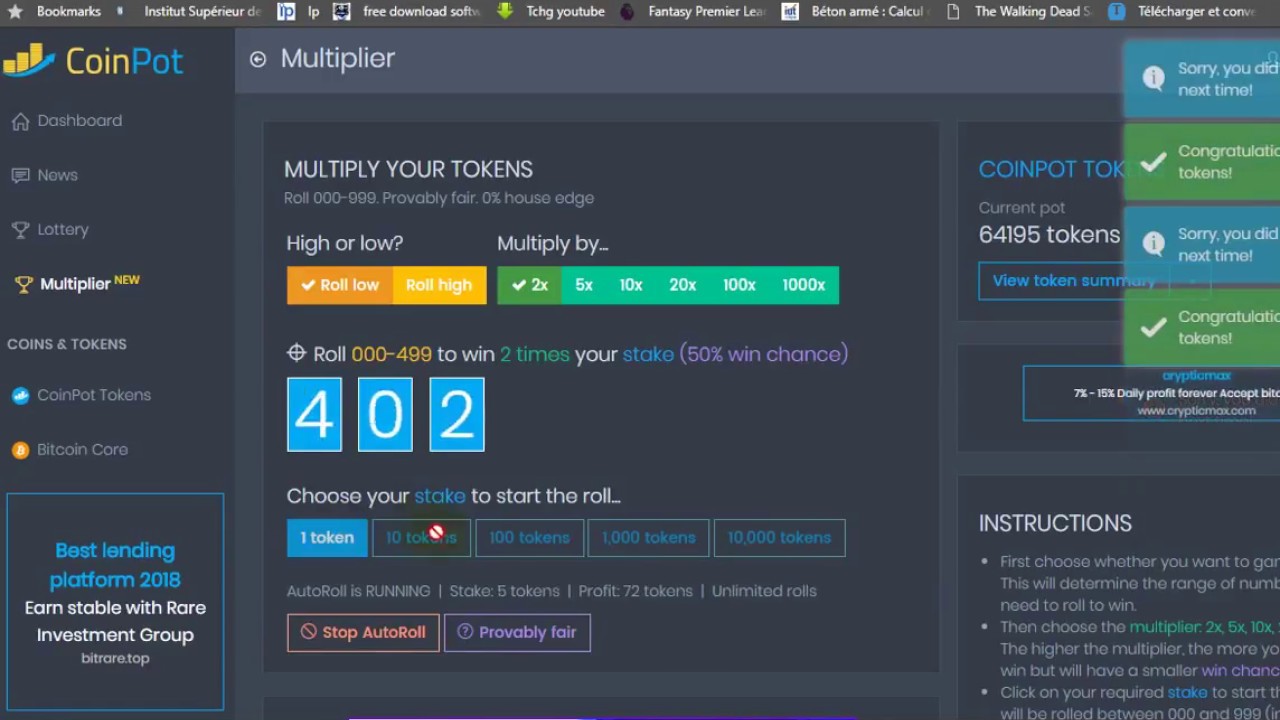Viewport: 1280px width, 720px height.
Task: Open the Ip bookmark
Action: (299, 12)
